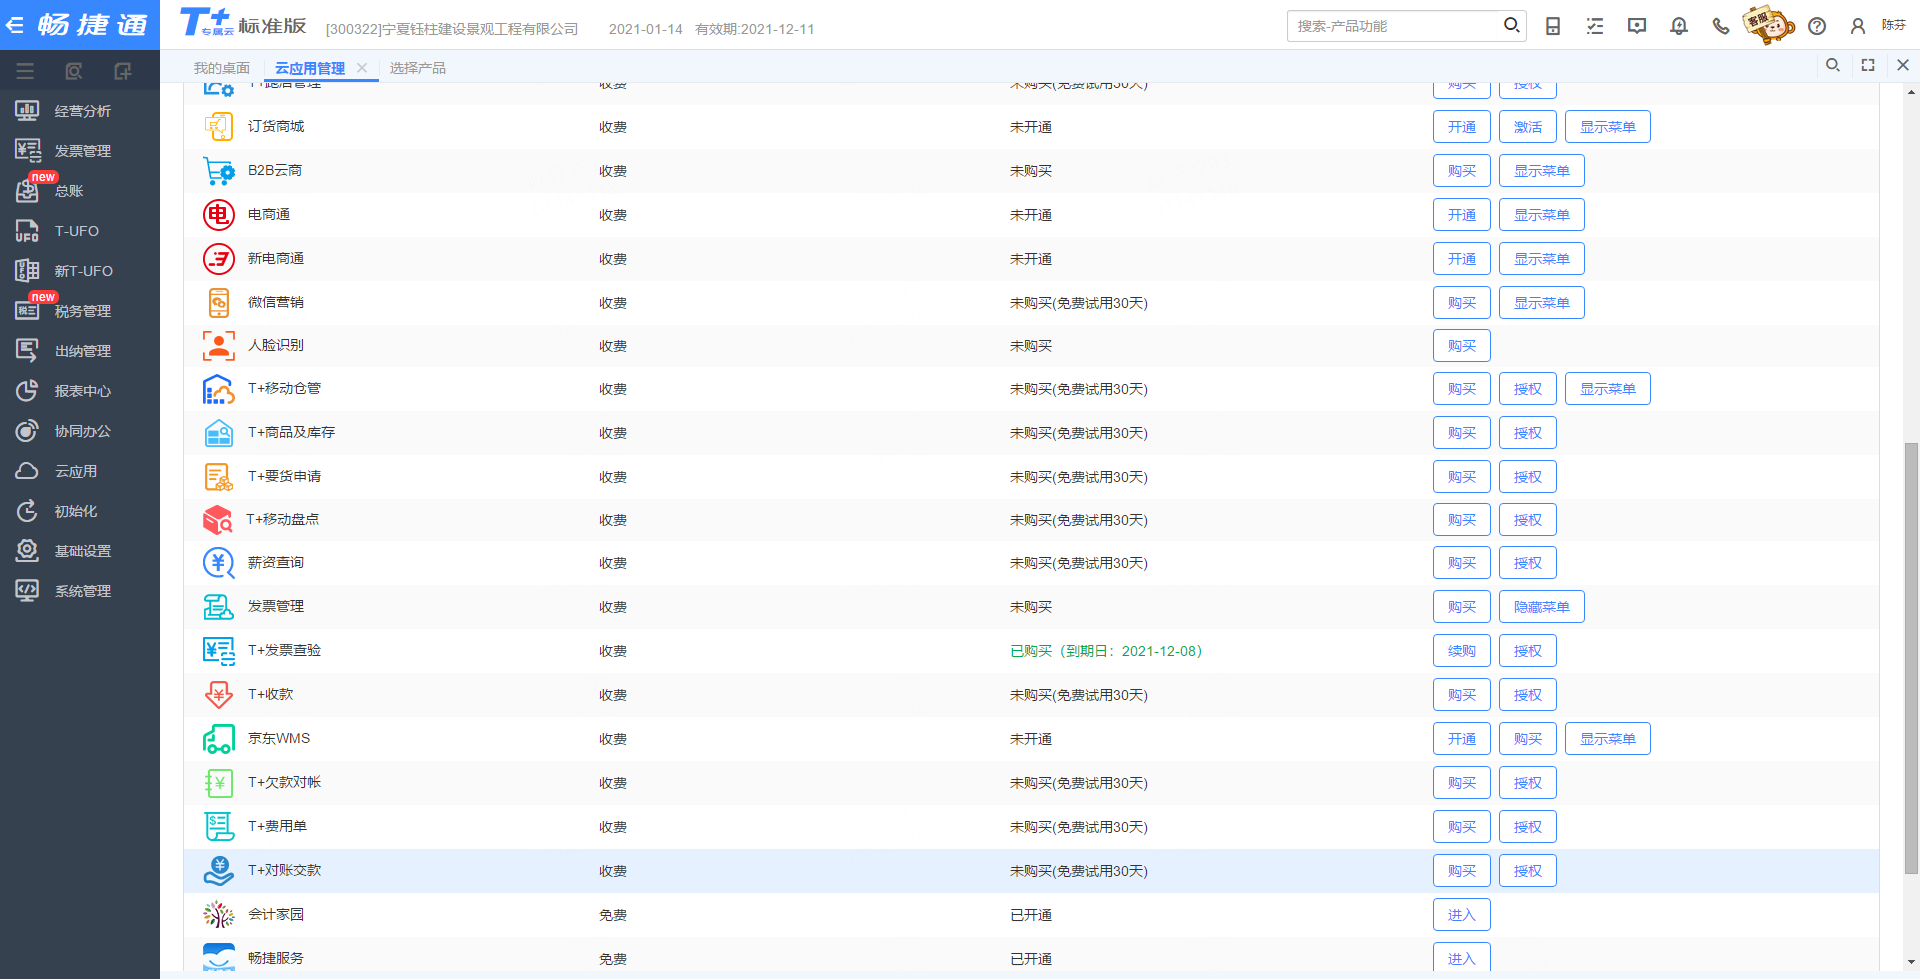Open the customer service mascot icon
This screenshot has width=1920, height=979.
click(1768, 25)
